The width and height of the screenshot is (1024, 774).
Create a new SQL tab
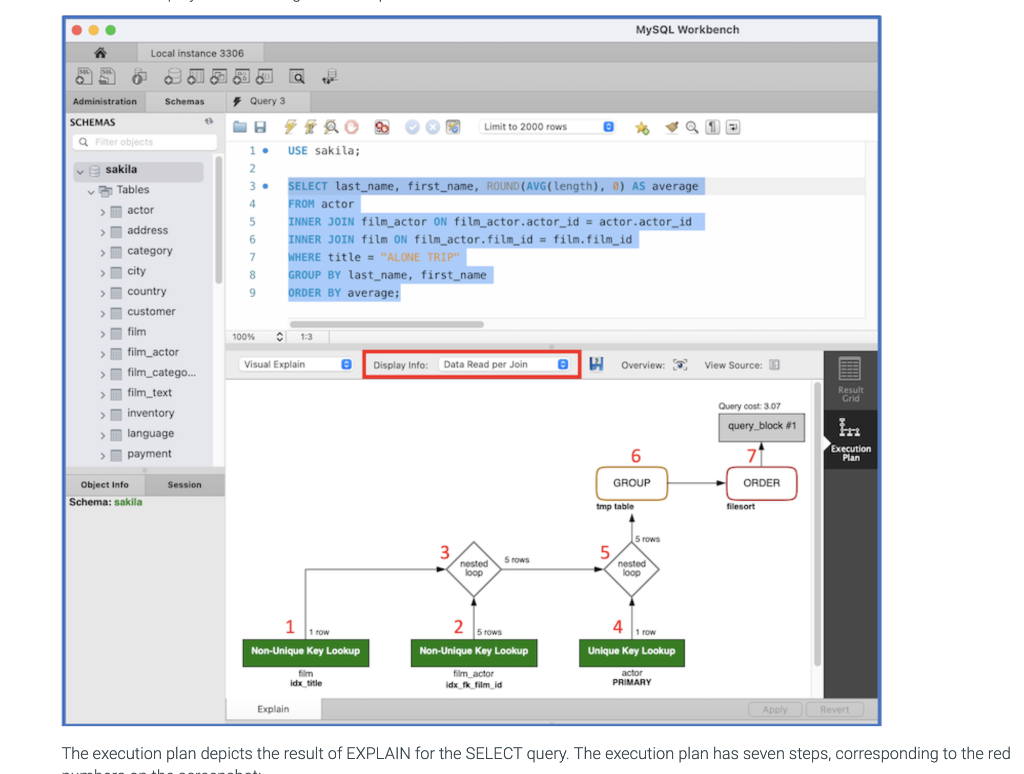(84, 76)
